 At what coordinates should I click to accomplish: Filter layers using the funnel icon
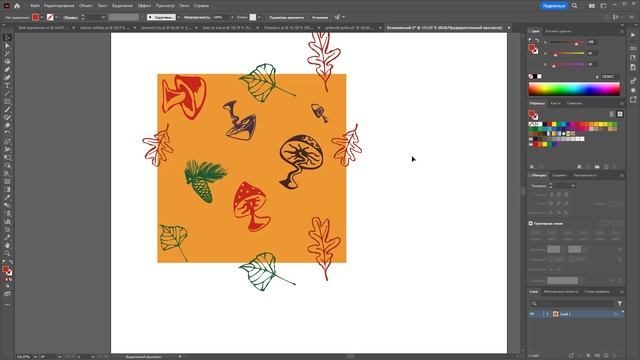620,303
